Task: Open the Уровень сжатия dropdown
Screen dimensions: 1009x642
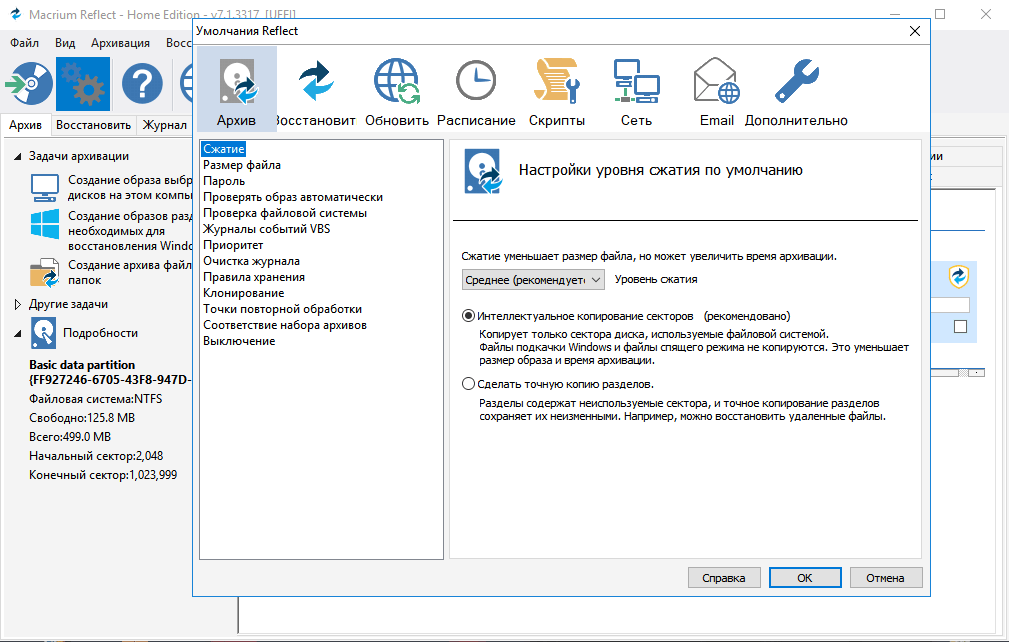Action: (533, 280)
